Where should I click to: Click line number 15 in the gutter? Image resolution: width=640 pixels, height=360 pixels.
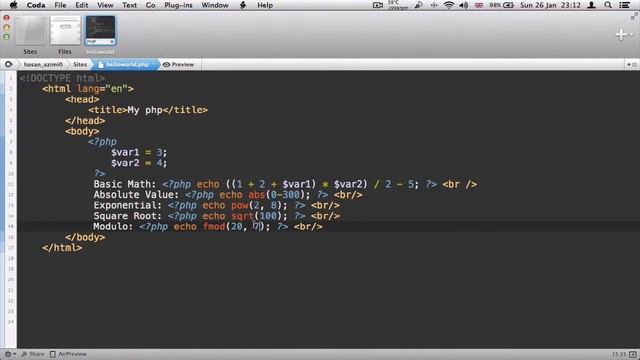[x=11, y=227]
